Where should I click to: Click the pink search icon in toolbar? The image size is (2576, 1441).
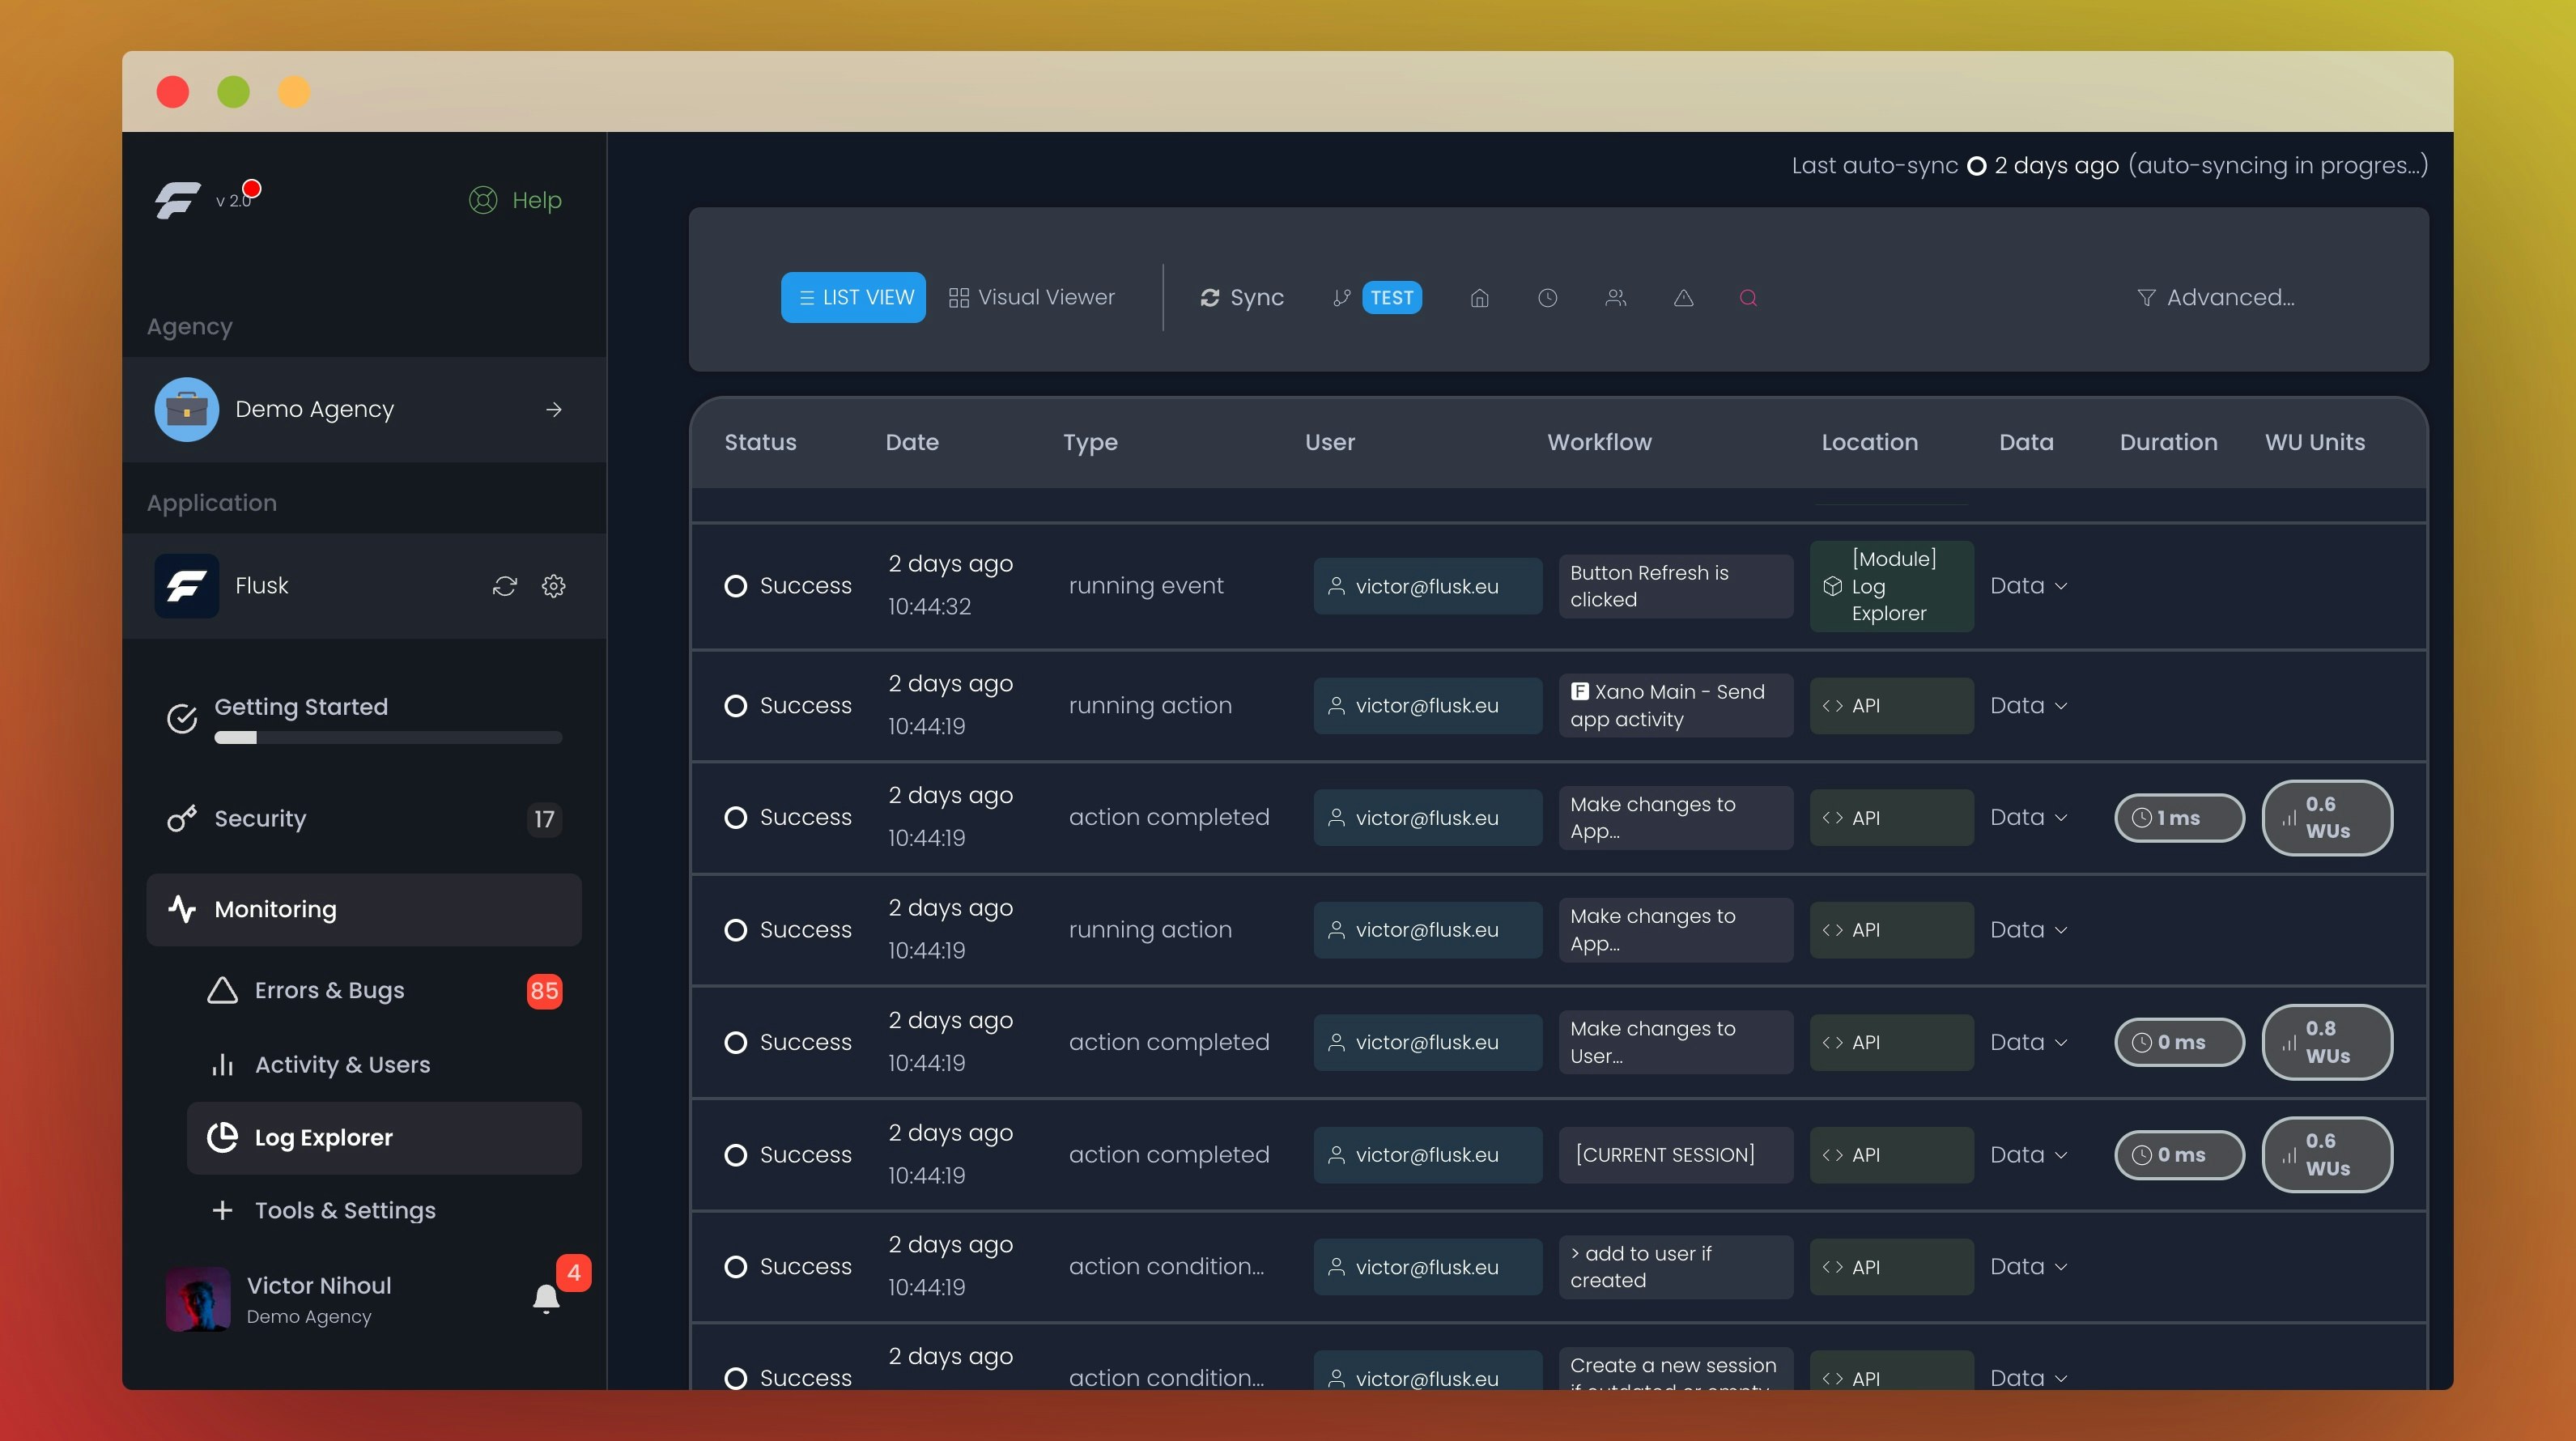click(1748, 298)
